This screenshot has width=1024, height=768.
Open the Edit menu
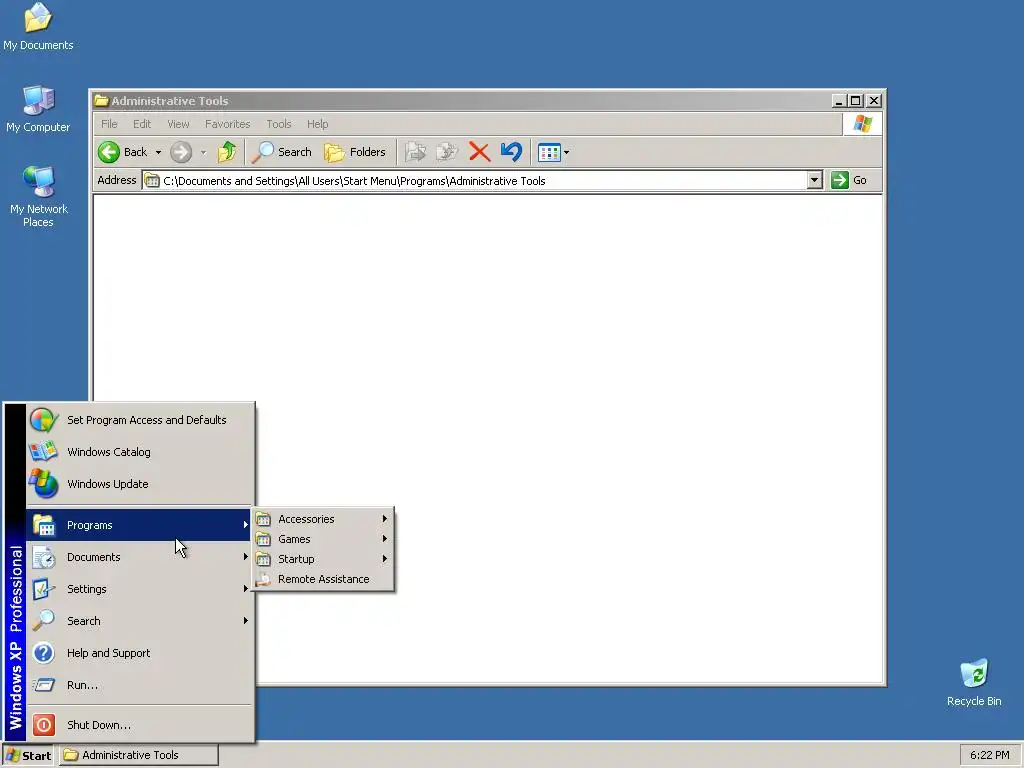pos(142,124)
